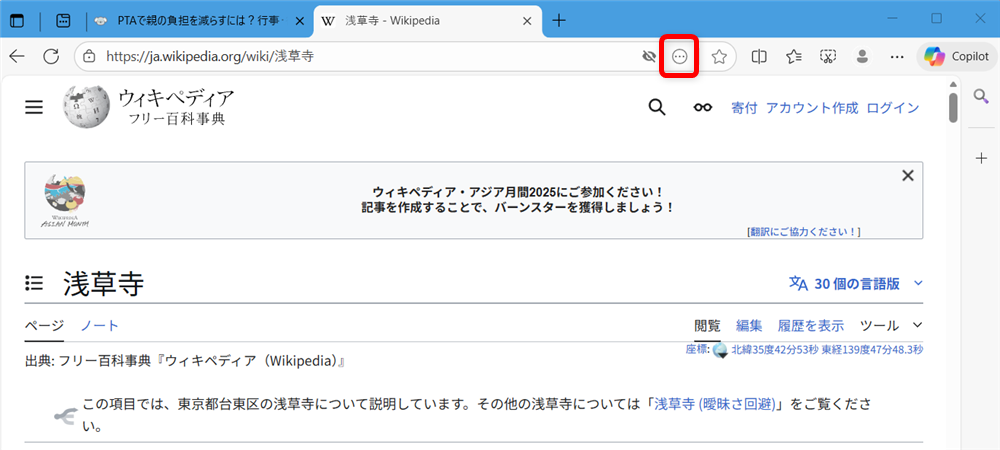Click the ログイン link
The height and width of the screenshot is (450, 1000).
tap(893, 108)
